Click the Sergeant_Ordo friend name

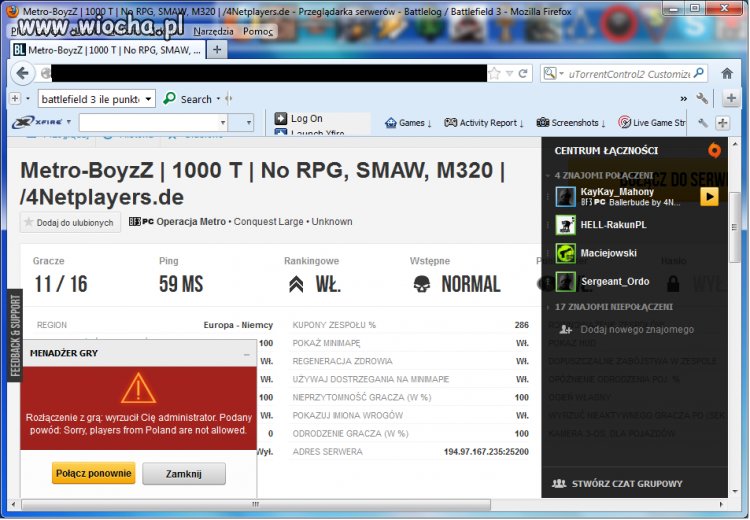click(x=615, y=281)
